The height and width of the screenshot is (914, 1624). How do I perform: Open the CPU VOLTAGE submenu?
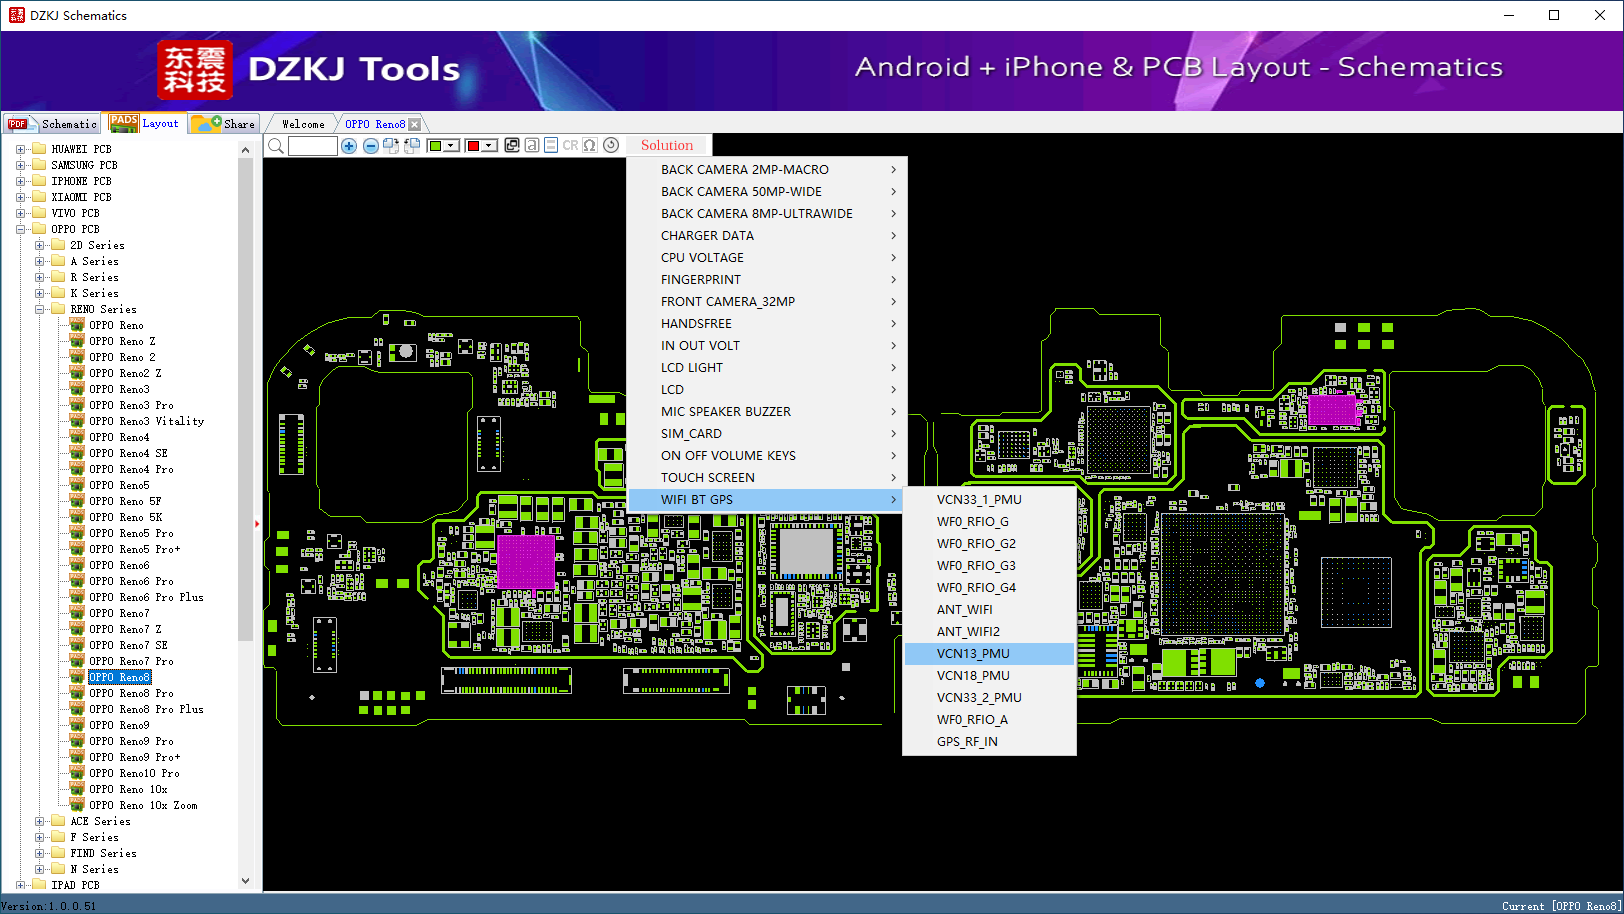(x=767, y=258)
